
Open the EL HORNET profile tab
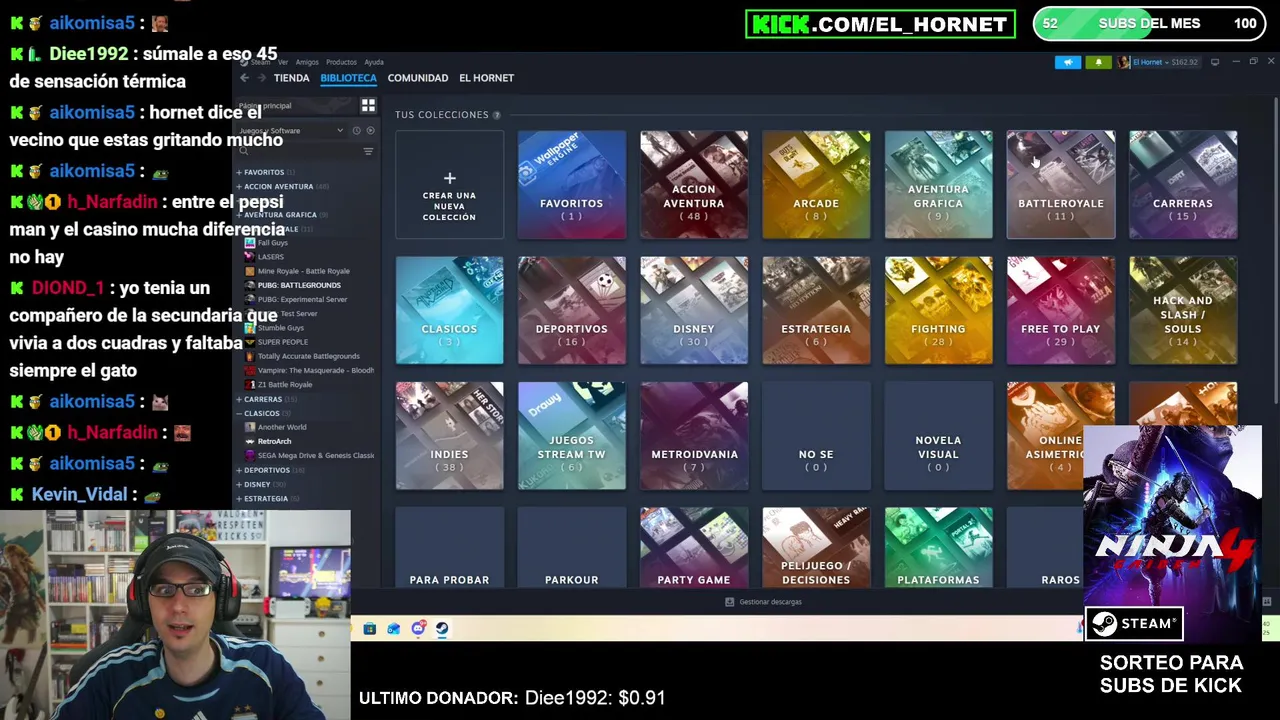tap(486, 78)
